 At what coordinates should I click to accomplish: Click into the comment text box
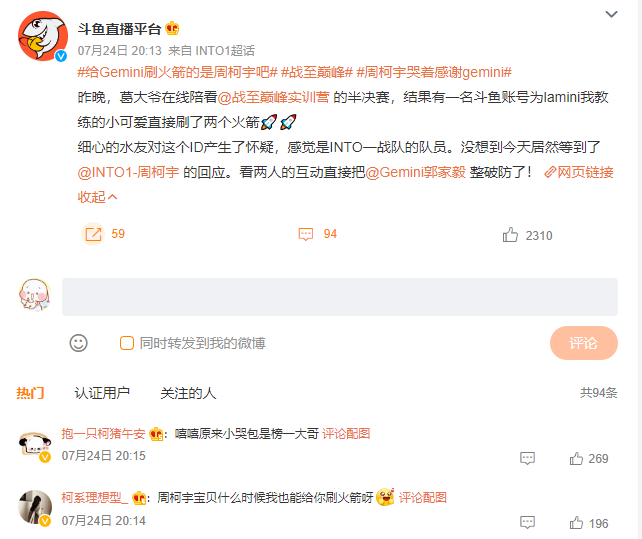click(x=339, y=297)
